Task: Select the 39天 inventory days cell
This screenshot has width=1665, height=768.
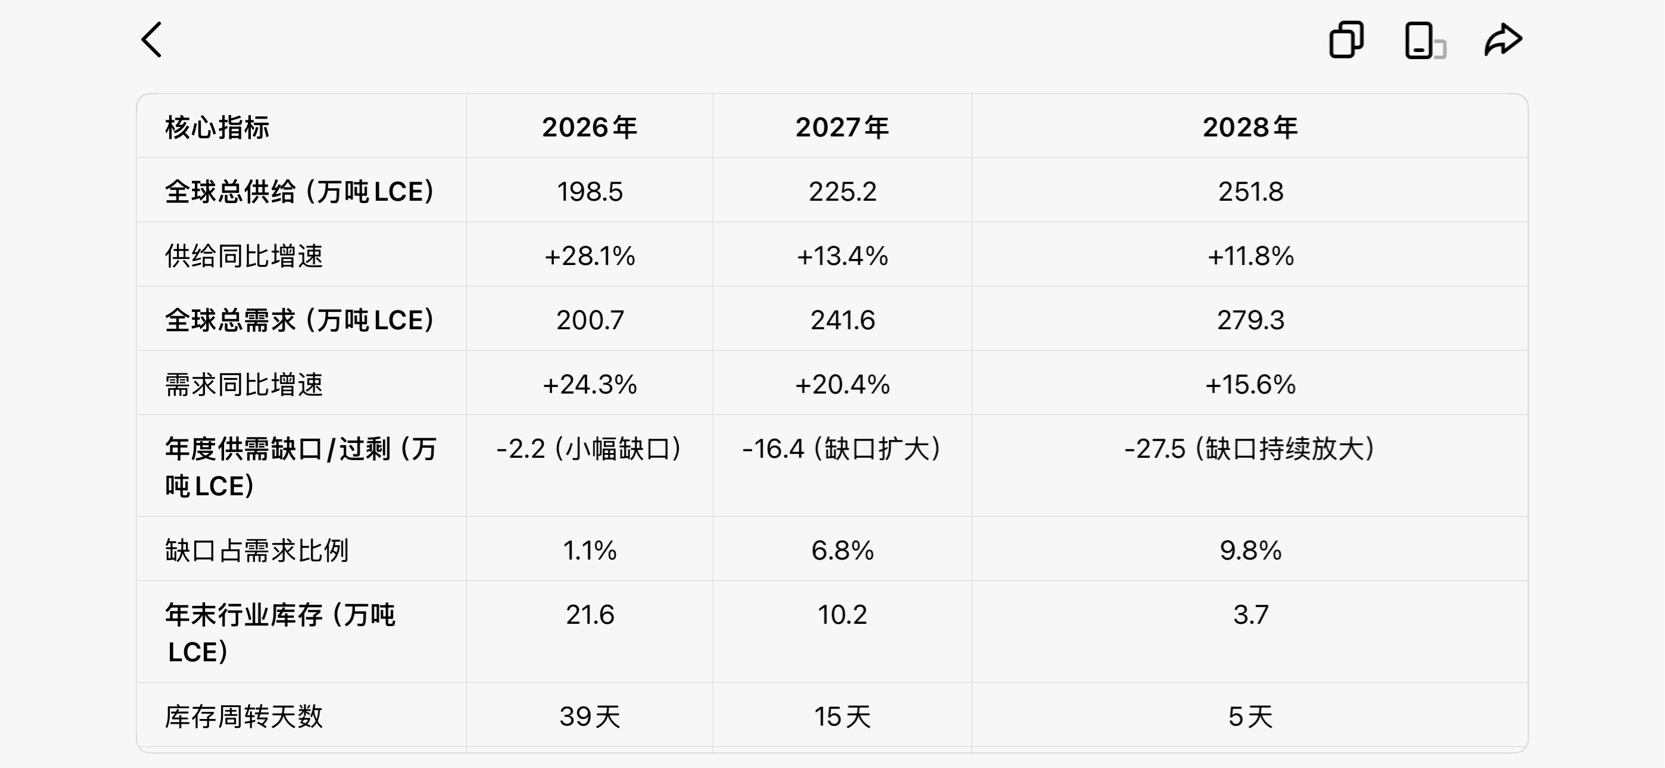Action: click(x=590, y=716)
